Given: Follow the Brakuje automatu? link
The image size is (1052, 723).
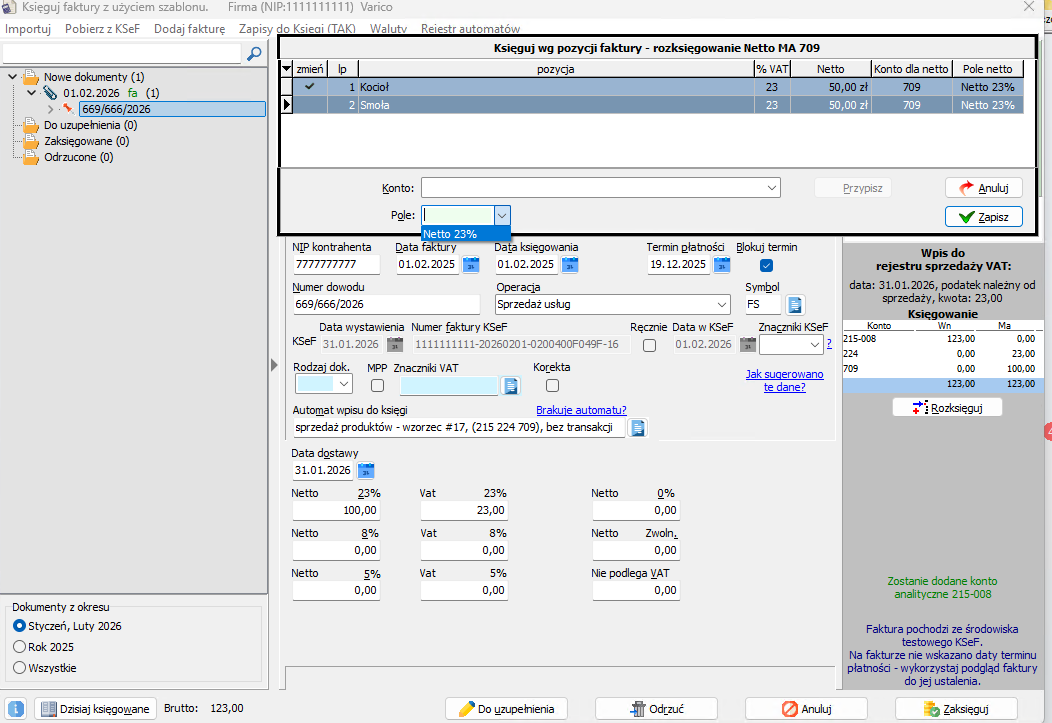Looking at the screenshot, I should coord(581,410).
